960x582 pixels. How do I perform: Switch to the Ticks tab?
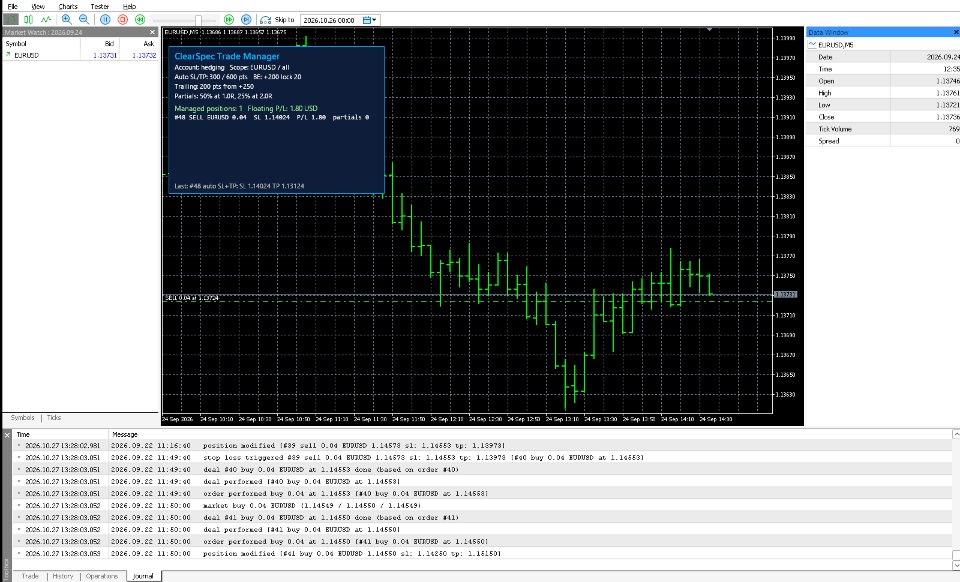pos(54,417)
